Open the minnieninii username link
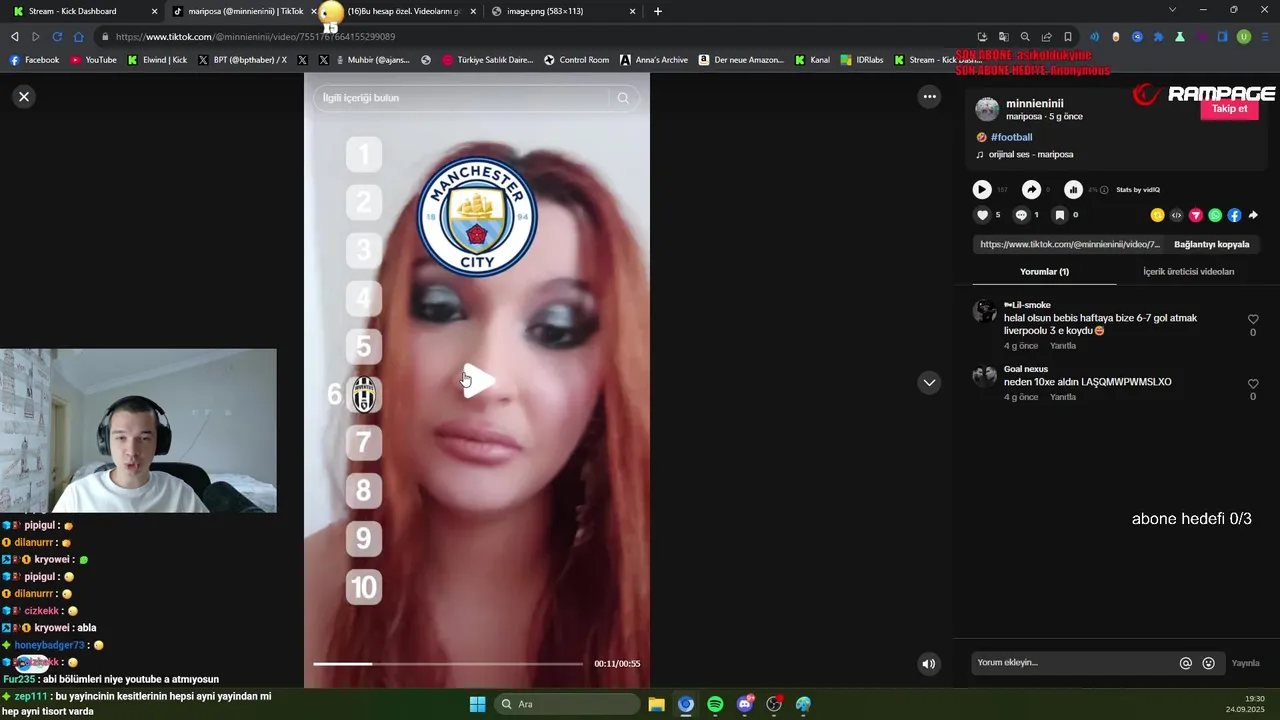The width and height of the screenshot is (1280, 720). point(1034,103)
